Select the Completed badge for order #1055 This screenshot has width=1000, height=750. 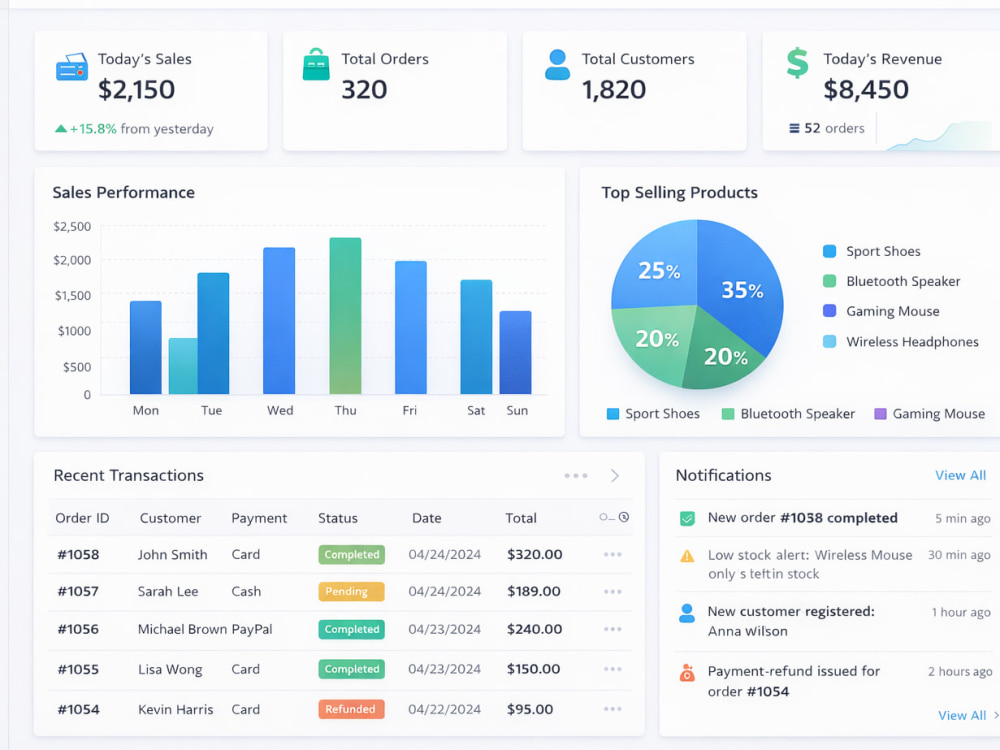click(x=351, y=669)
